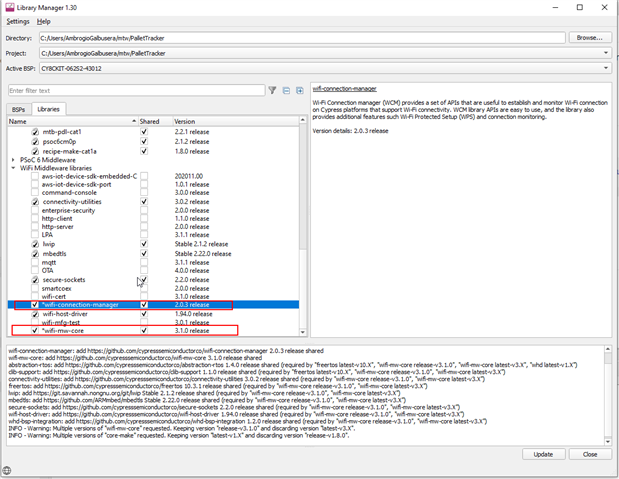The width and height of the screenshot is (619, 479).
Task: Click the Library Manager title bar app icon
Action: (x=9, y=8)
